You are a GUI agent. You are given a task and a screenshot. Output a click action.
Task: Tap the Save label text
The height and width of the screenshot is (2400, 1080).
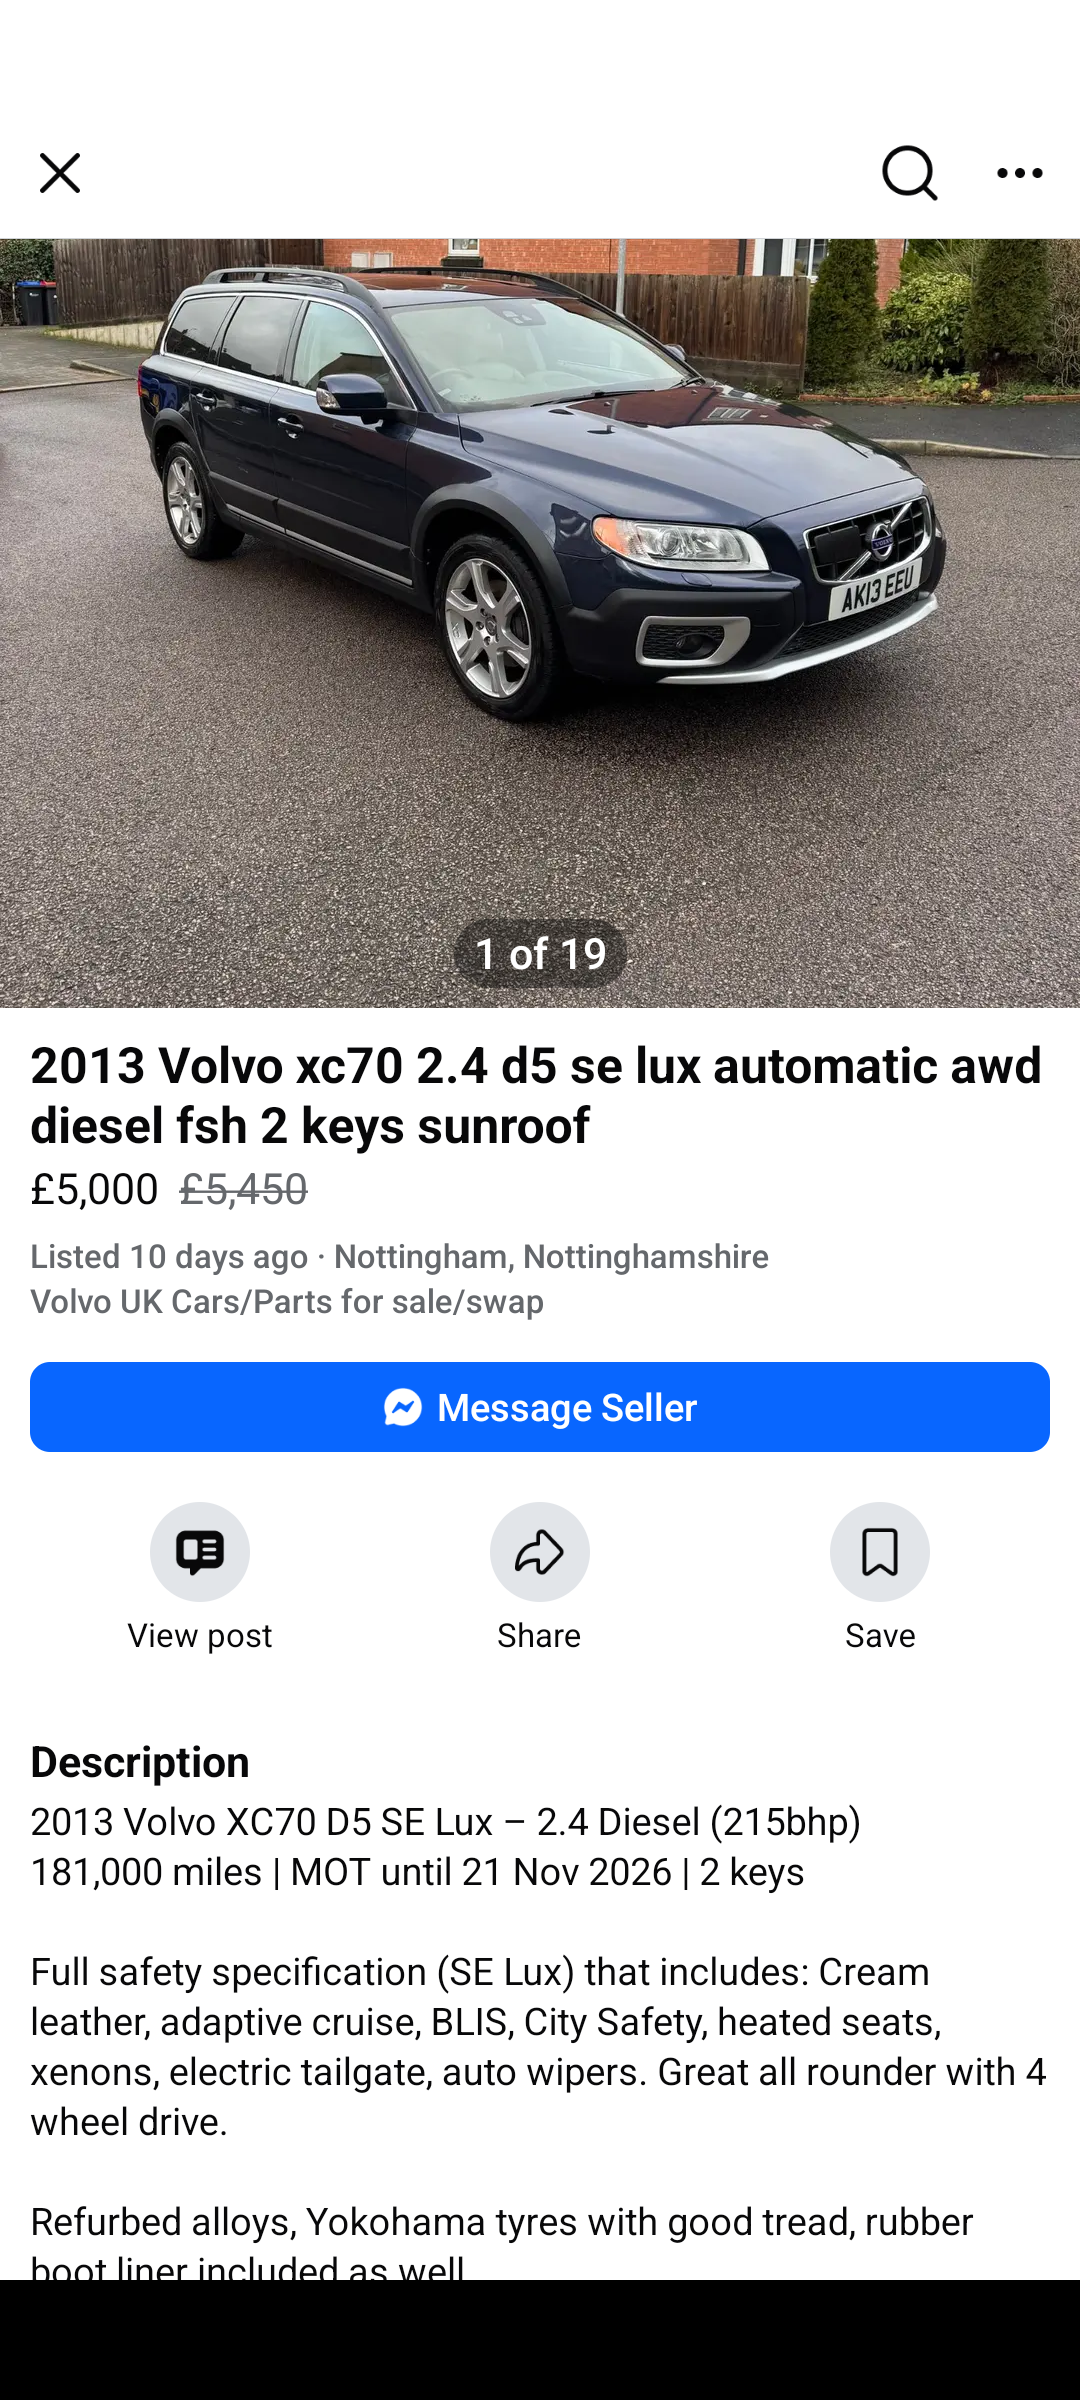point(880,1636)
